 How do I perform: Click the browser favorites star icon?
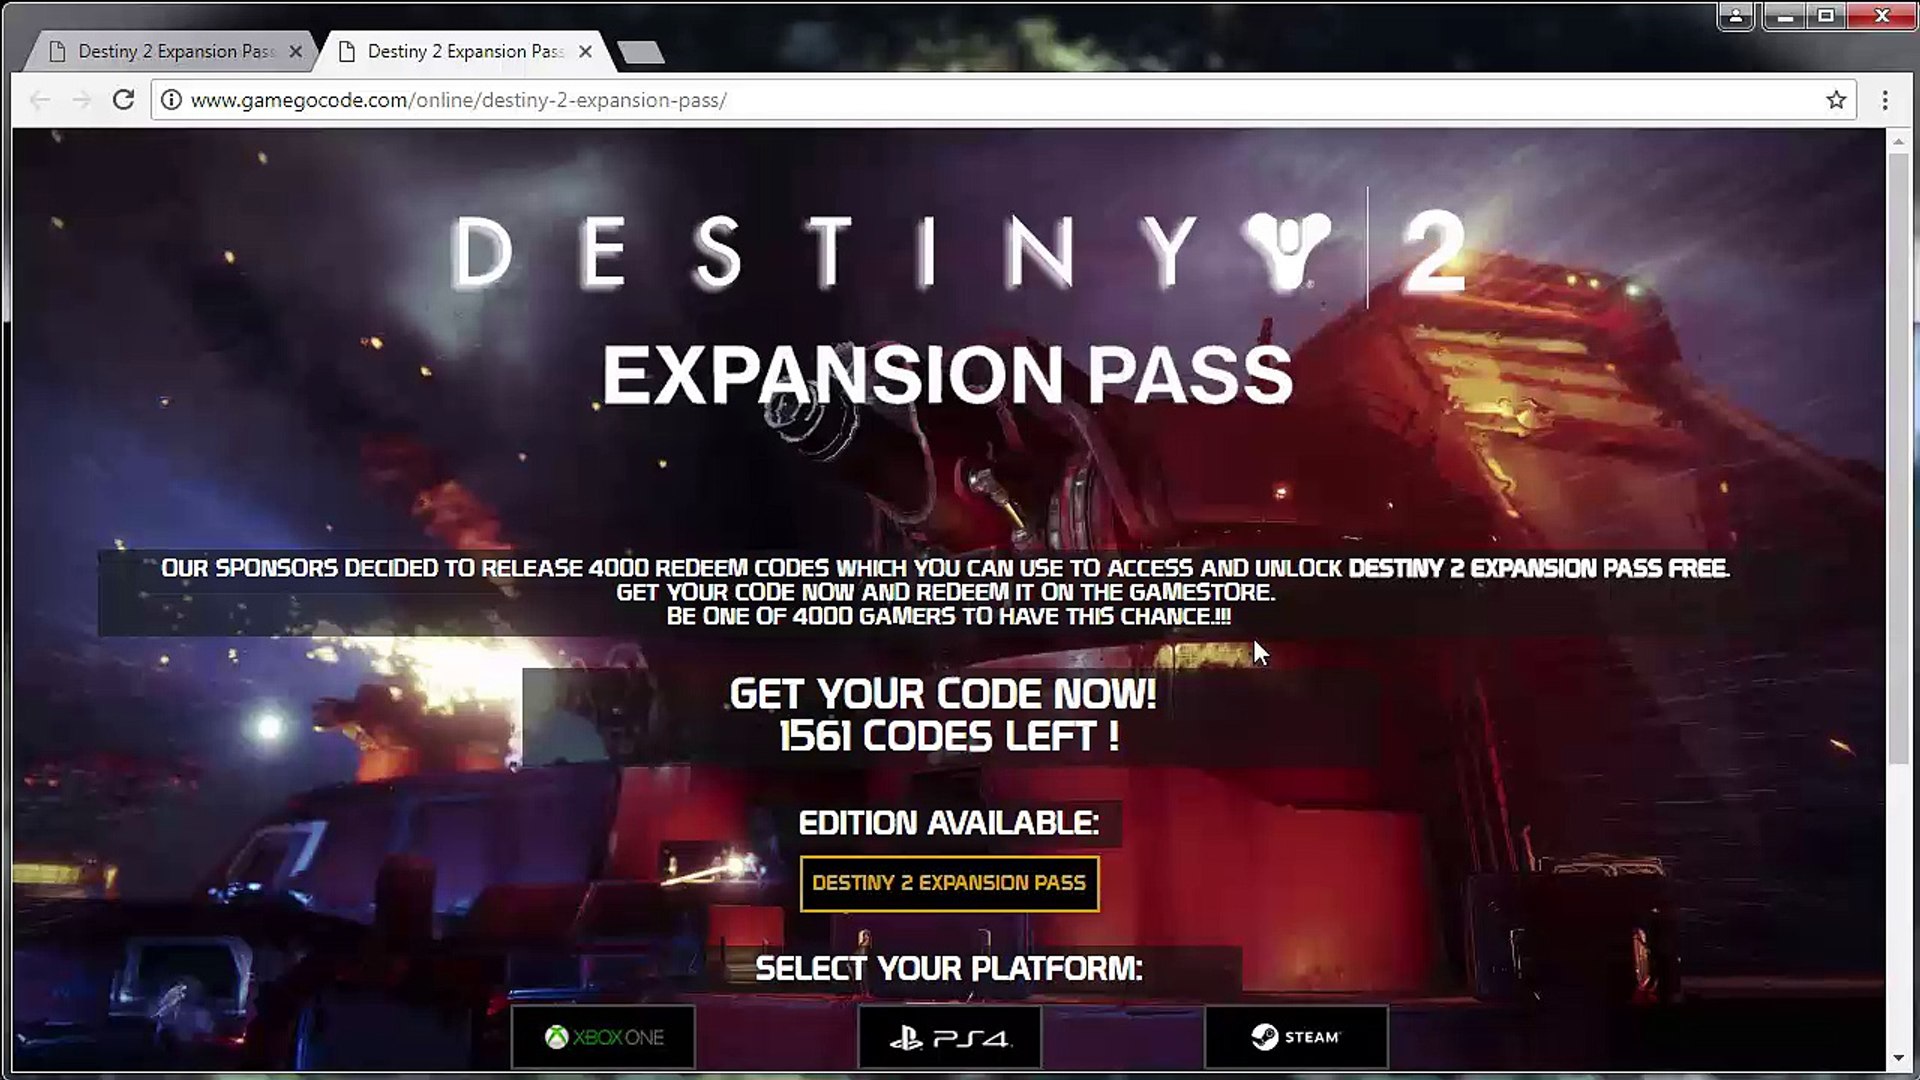coord(1836,100)
